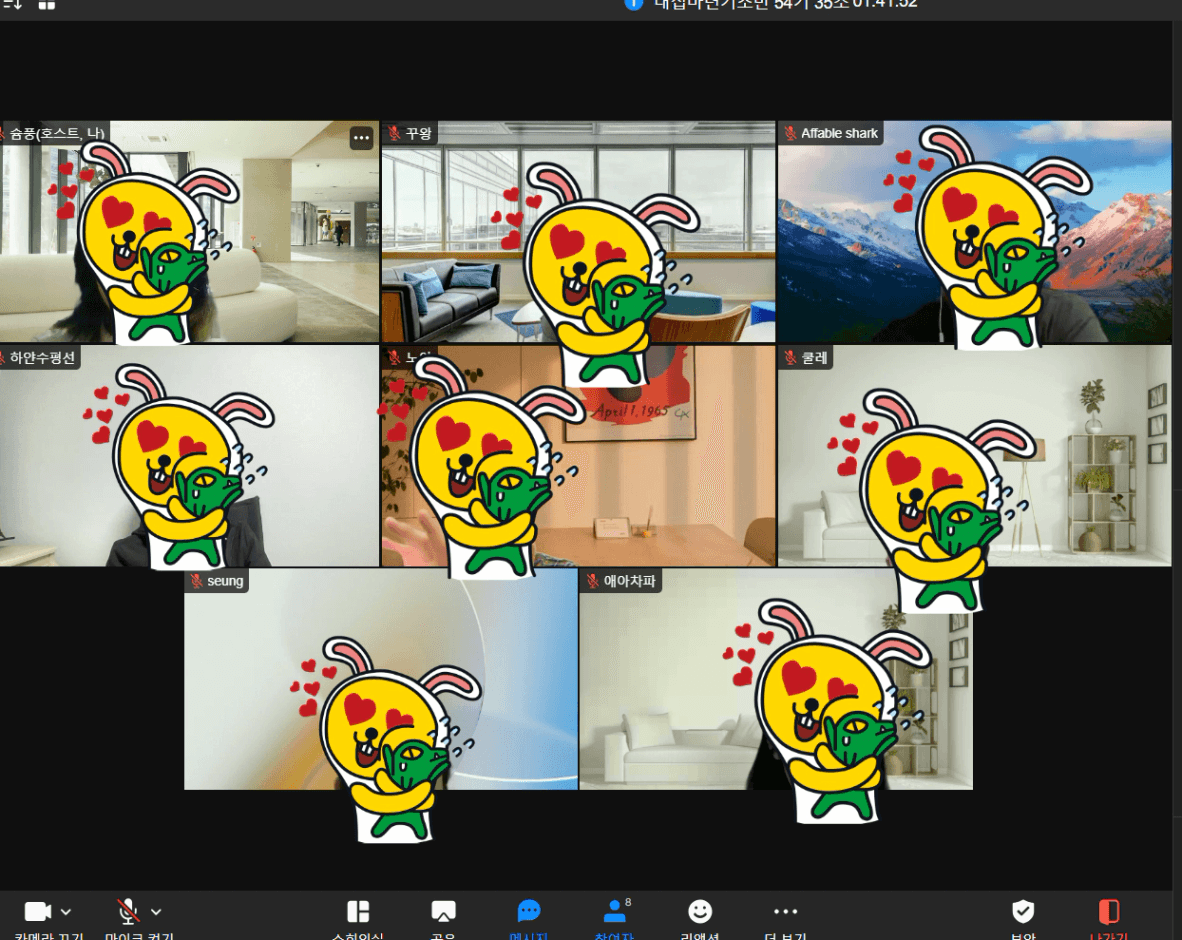The image size is (1182, 940).
Task: Open camera options arrow next to video icon
Action: (66, 912)
